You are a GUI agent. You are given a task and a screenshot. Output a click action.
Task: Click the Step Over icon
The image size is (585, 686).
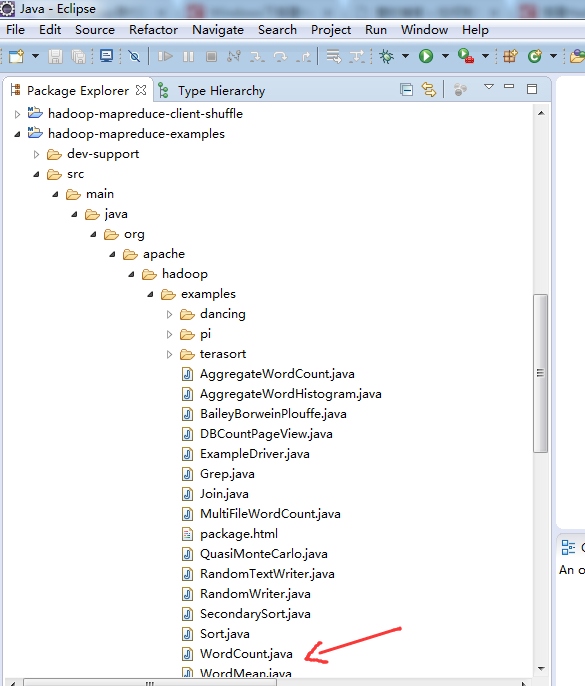click(280, 56)
